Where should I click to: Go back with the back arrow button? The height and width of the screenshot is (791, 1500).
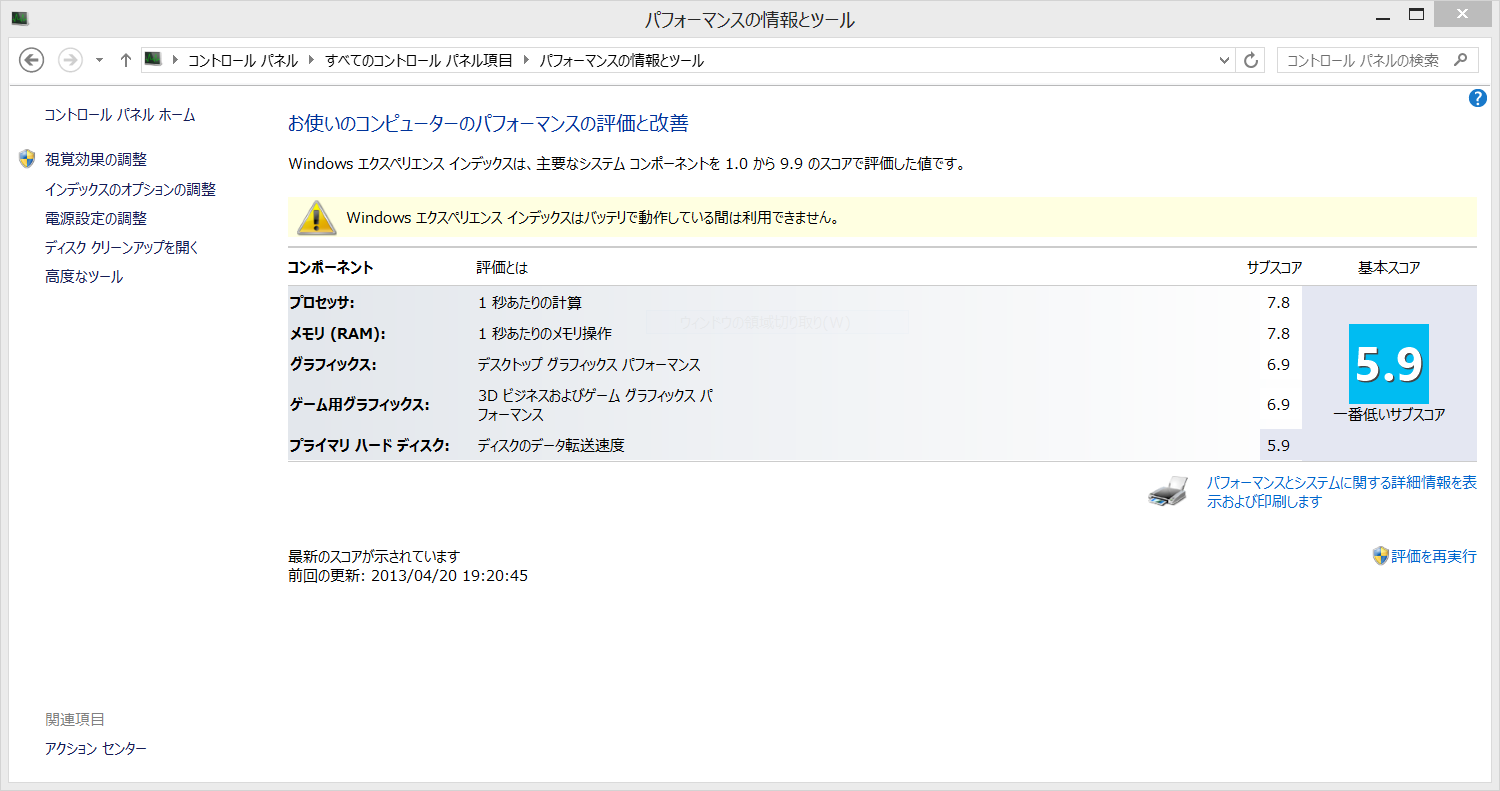(32, 60)
